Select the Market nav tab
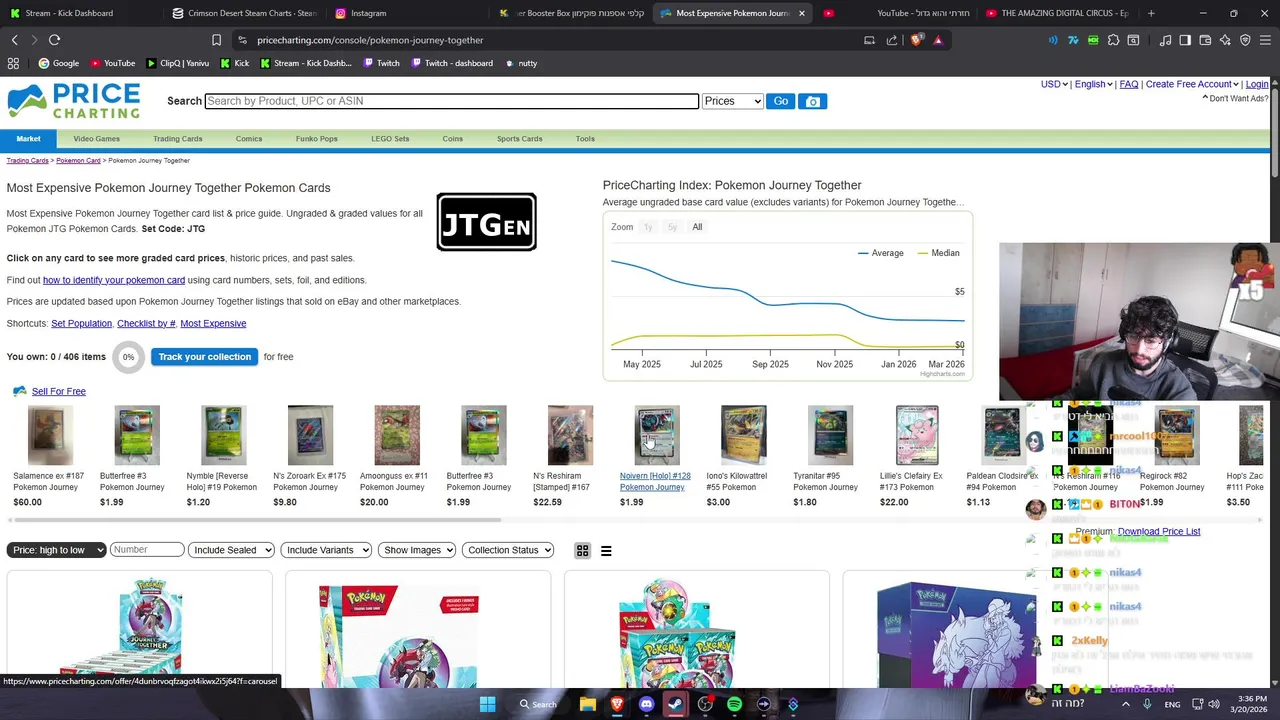Viewport: 1280px width, 720px height. [x=28, y=139]
